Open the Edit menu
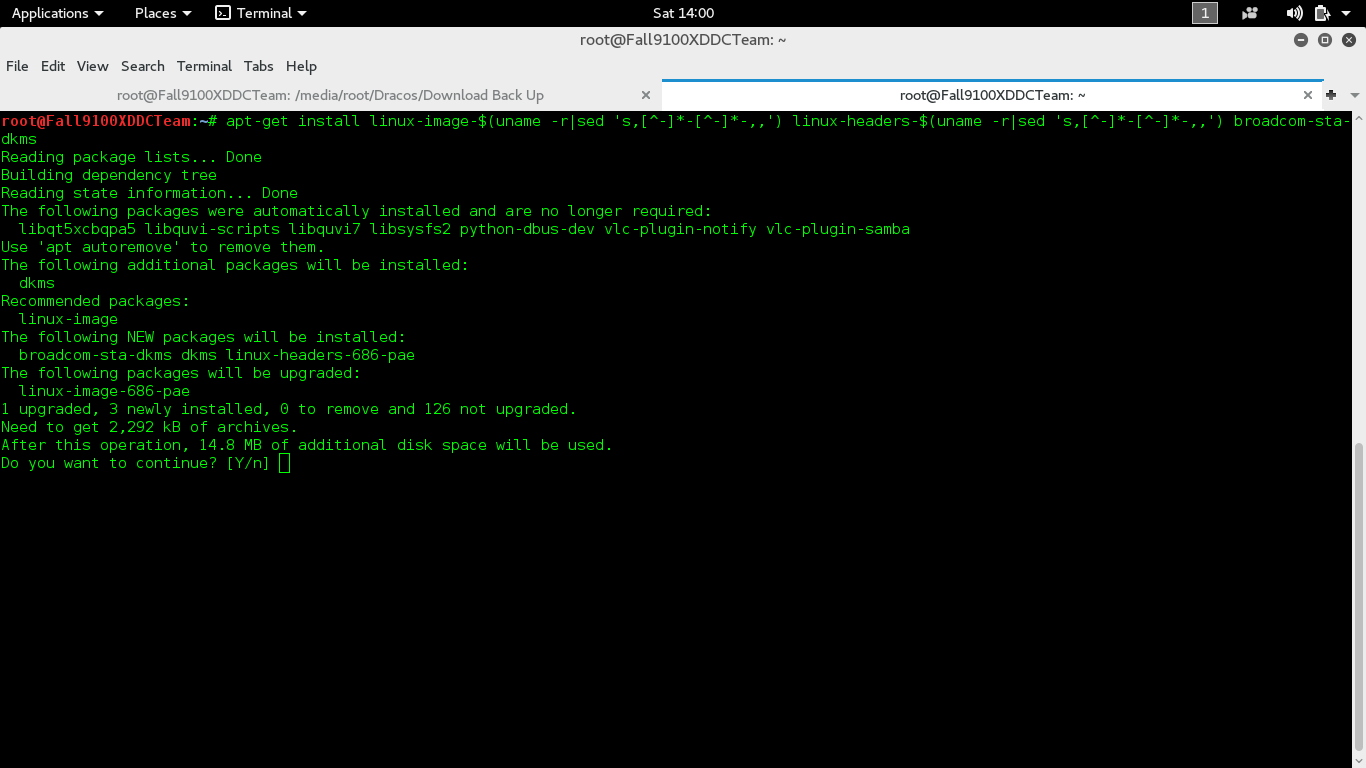1366x768 pixels. [x=52, y=66]
